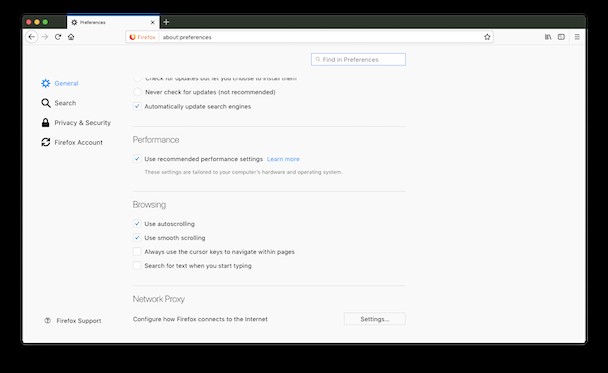Reload the page with the refresh icon
608x373 pixels.
pos(58,37)
